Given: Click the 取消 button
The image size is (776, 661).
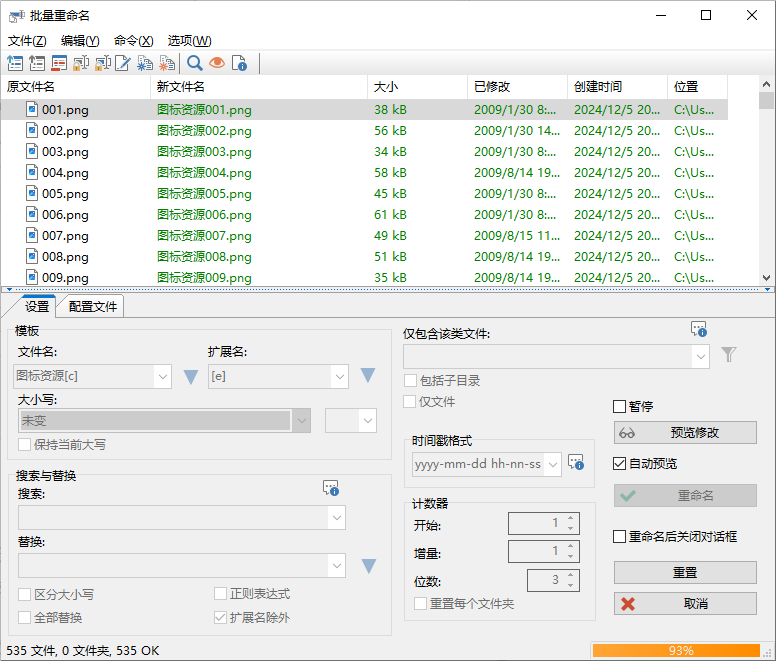Looking at the screenshot, I should 685,604.
